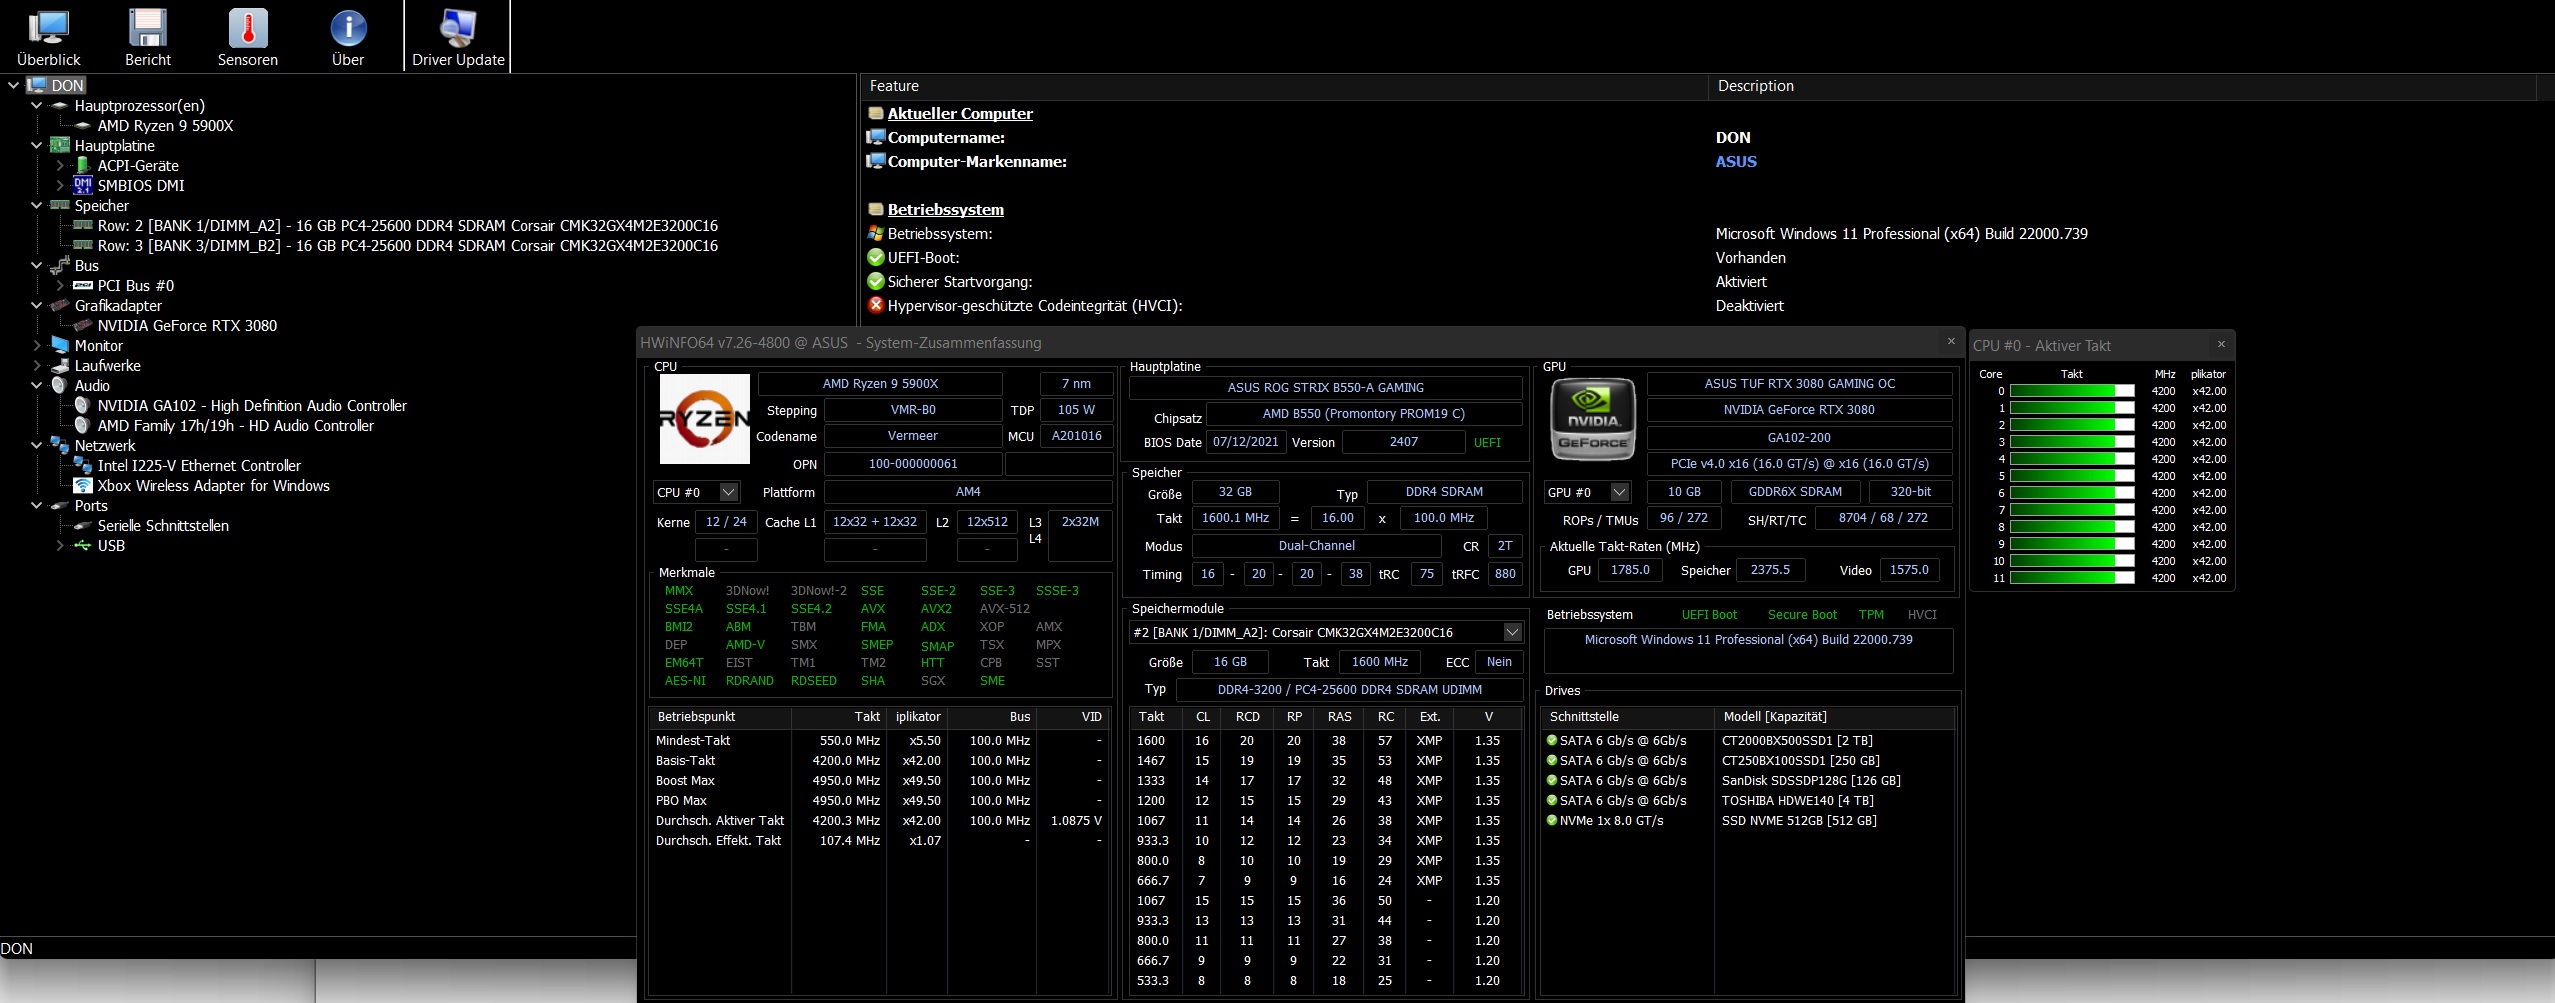Select the Boost Max operating point row

878,781
